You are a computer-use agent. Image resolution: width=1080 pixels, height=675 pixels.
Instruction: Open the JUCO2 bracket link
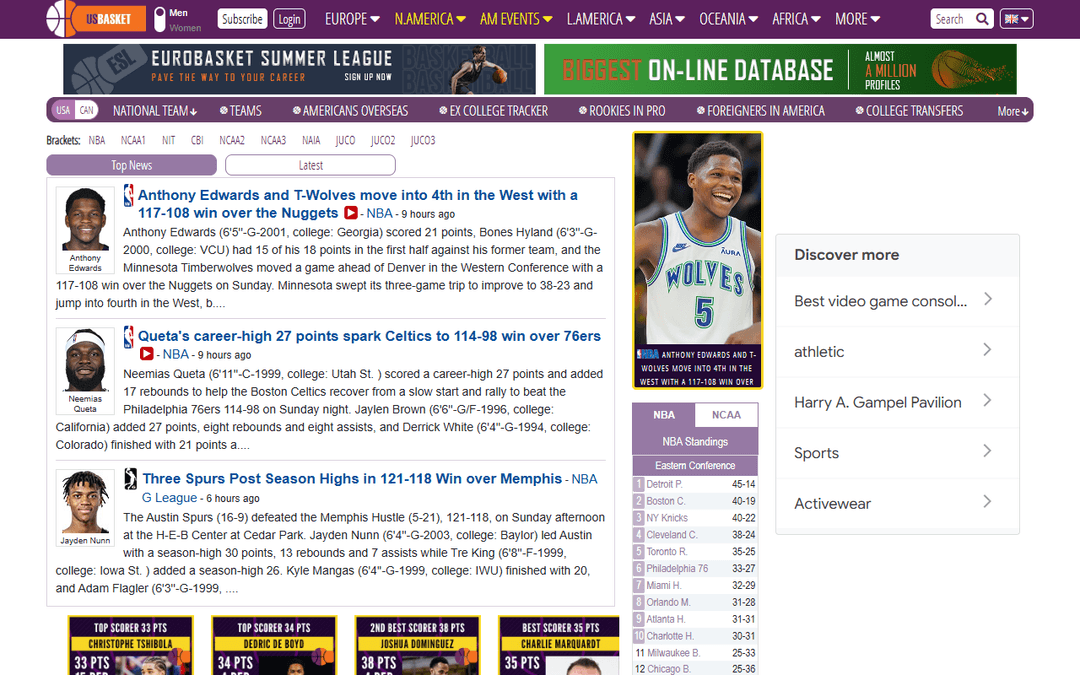point(383,141)
